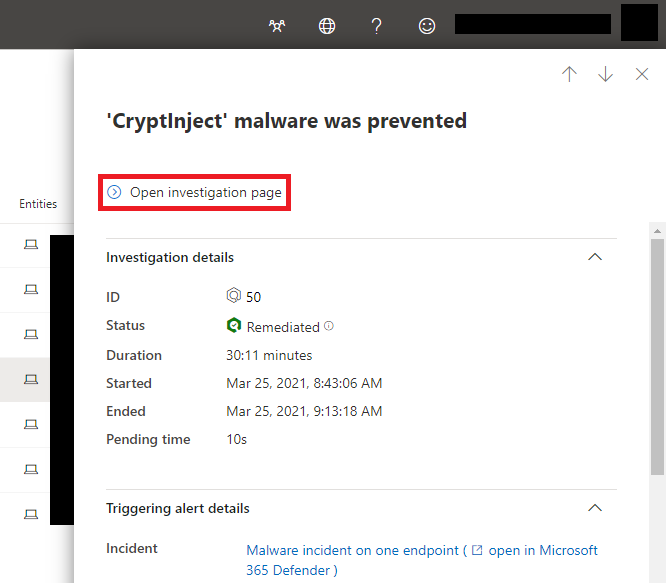The width and height of the screenshot is (666, 583).
Task: Click the smiley feedback icon
Action: click(426, 26)
